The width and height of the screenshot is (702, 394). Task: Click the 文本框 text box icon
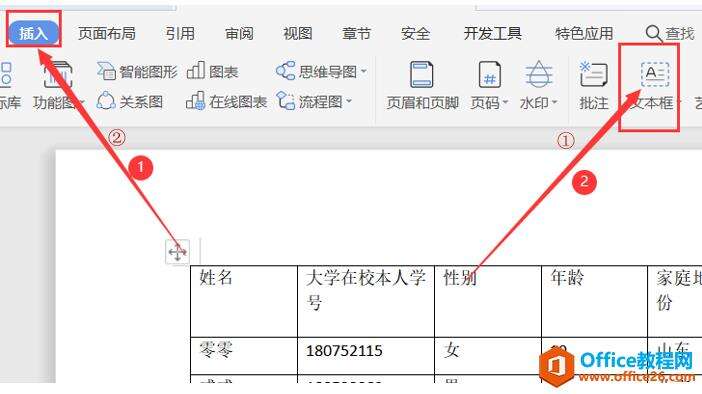pyautogui.click(x=655, y=74)
